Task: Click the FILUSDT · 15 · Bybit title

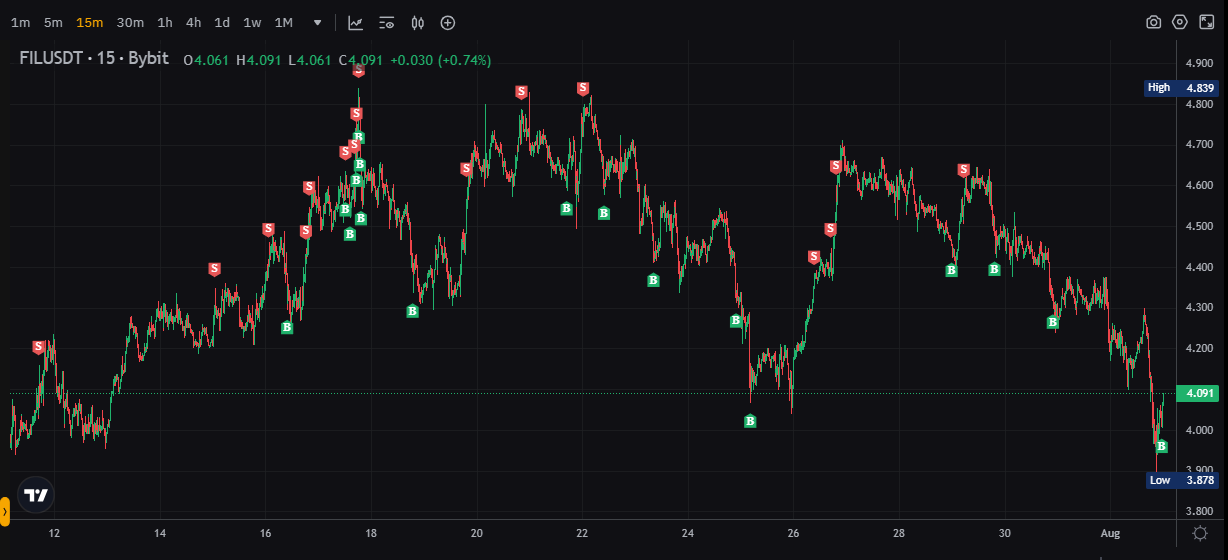Action: click(x=94, y=59)
